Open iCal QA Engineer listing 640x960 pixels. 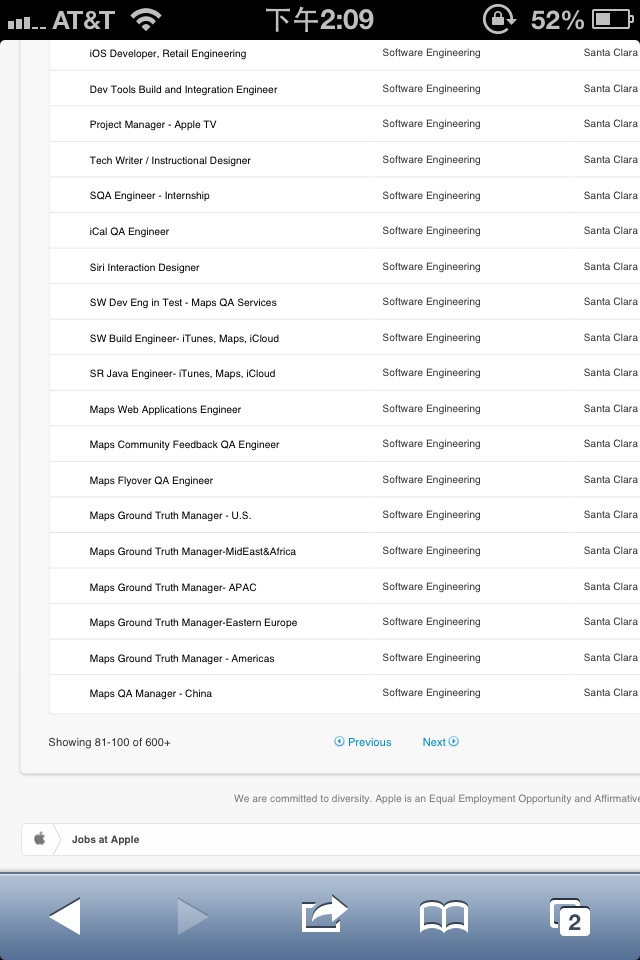[x=129, y=231]
